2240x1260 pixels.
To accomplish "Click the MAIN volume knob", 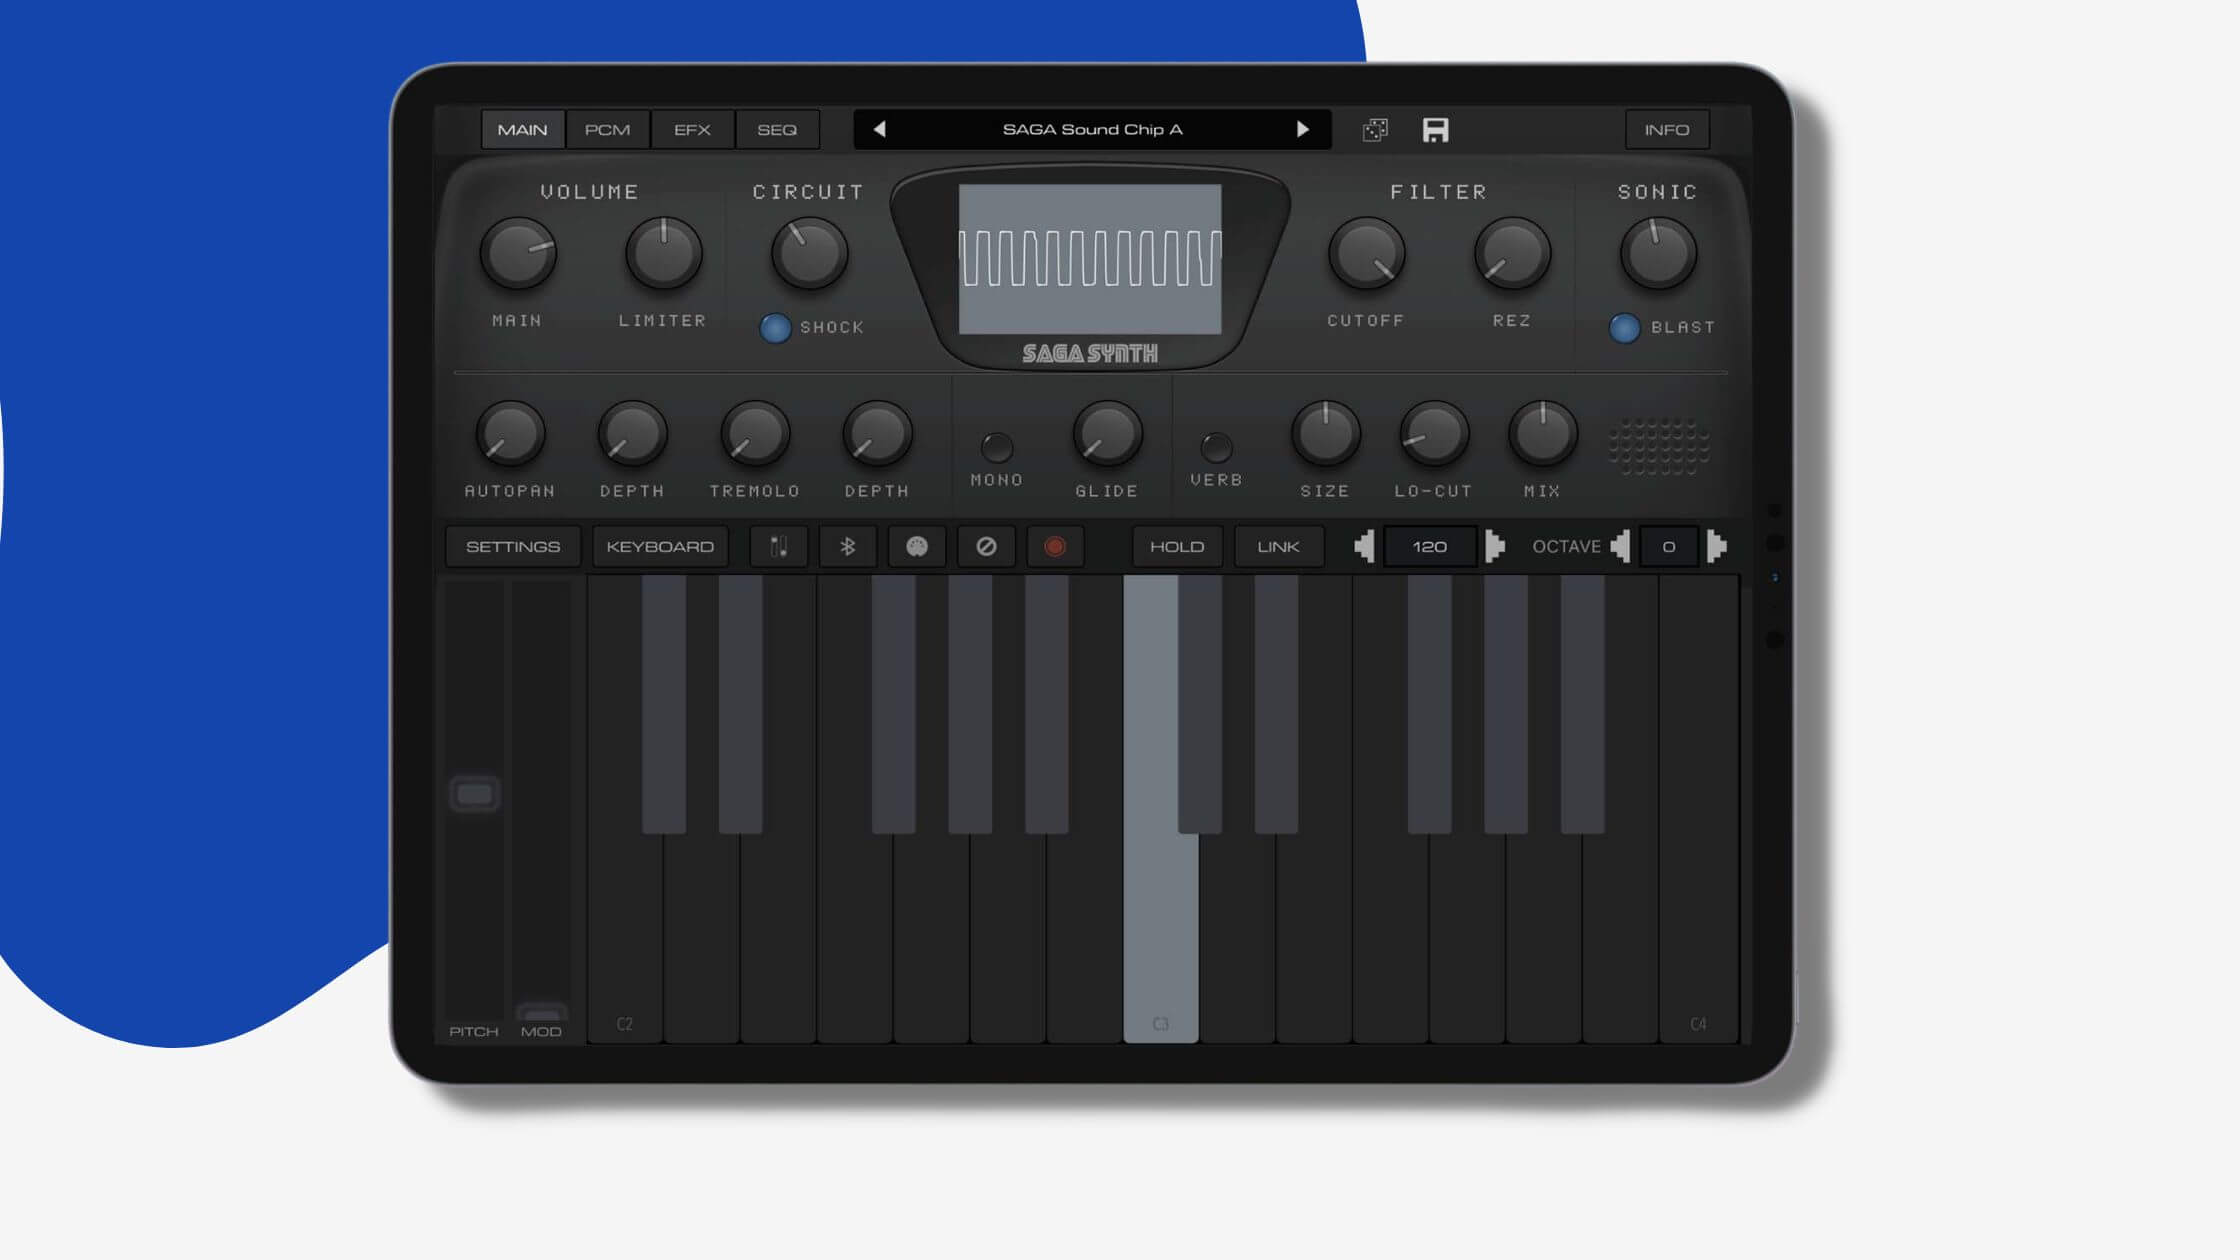I will coord(518,253).
